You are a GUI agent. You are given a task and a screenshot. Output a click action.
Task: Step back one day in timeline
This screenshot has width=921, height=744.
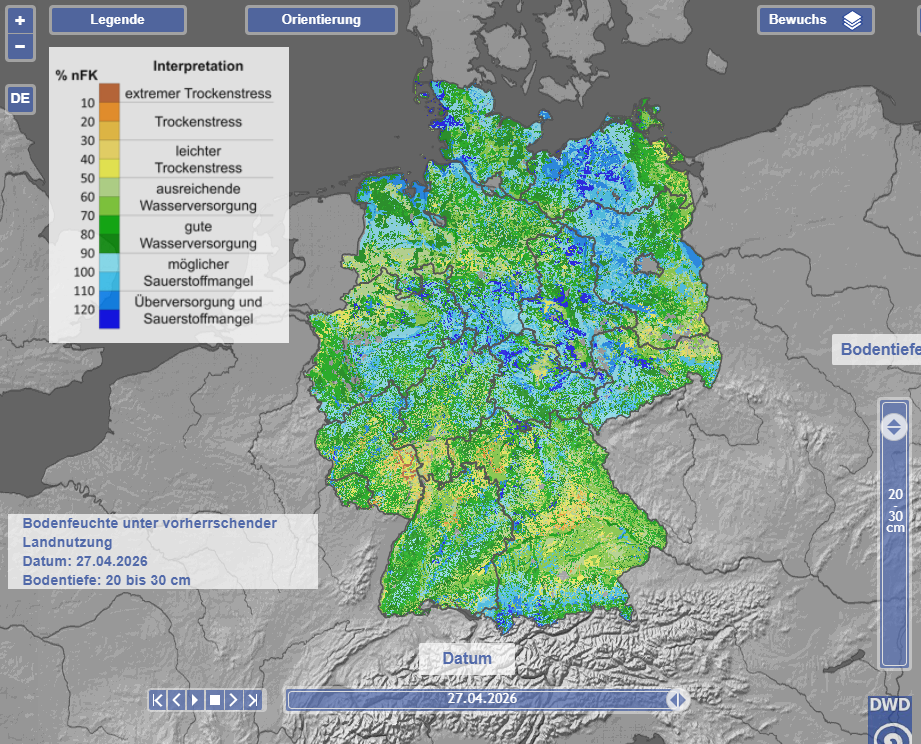(176, 700)
